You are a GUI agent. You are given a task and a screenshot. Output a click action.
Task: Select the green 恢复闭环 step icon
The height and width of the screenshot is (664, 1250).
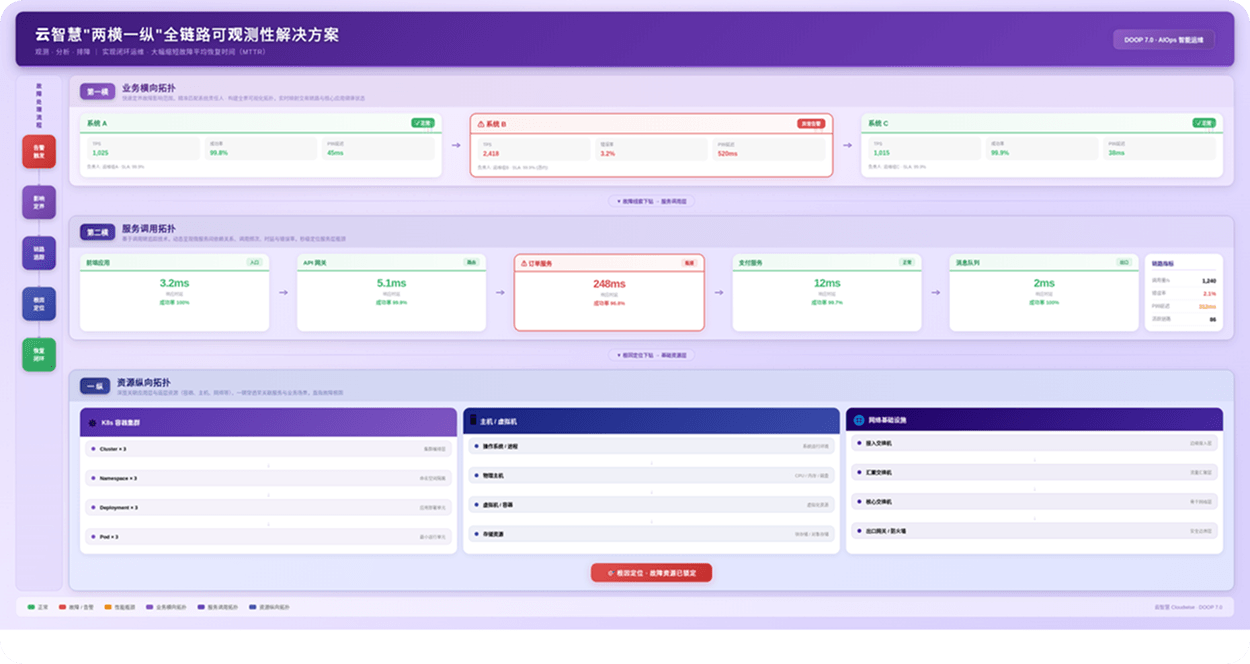click(x=38, y=354)
